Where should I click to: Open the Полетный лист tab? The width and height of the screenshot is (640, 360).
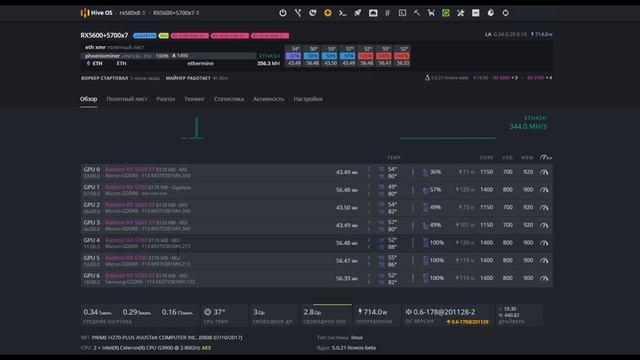tap(127, 99)
